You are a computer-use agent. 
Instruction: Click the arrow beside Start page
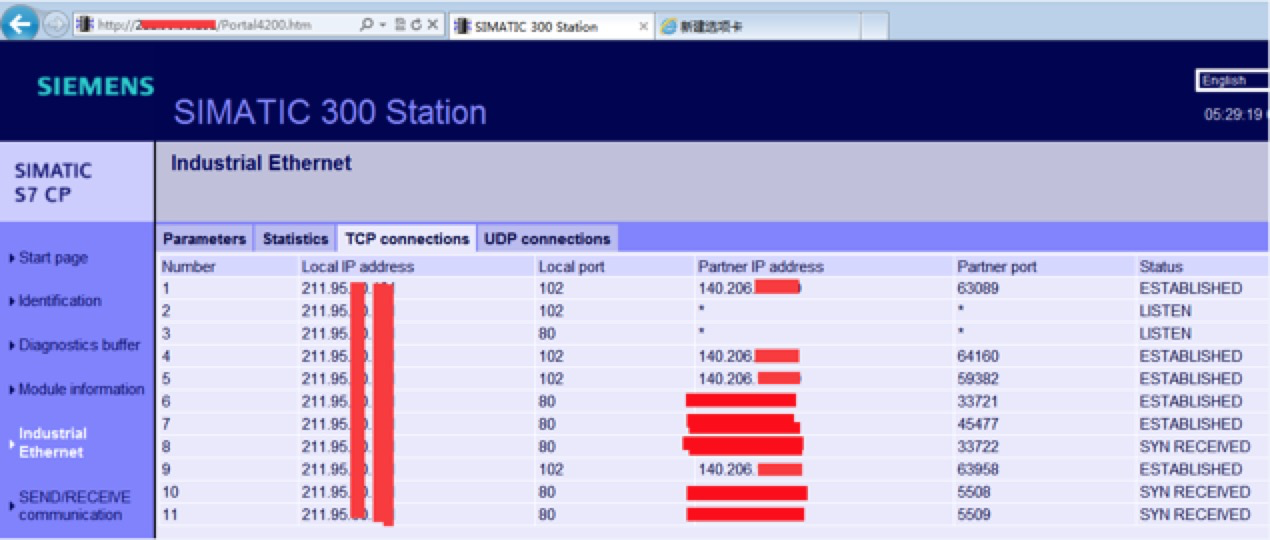point(11,258)
